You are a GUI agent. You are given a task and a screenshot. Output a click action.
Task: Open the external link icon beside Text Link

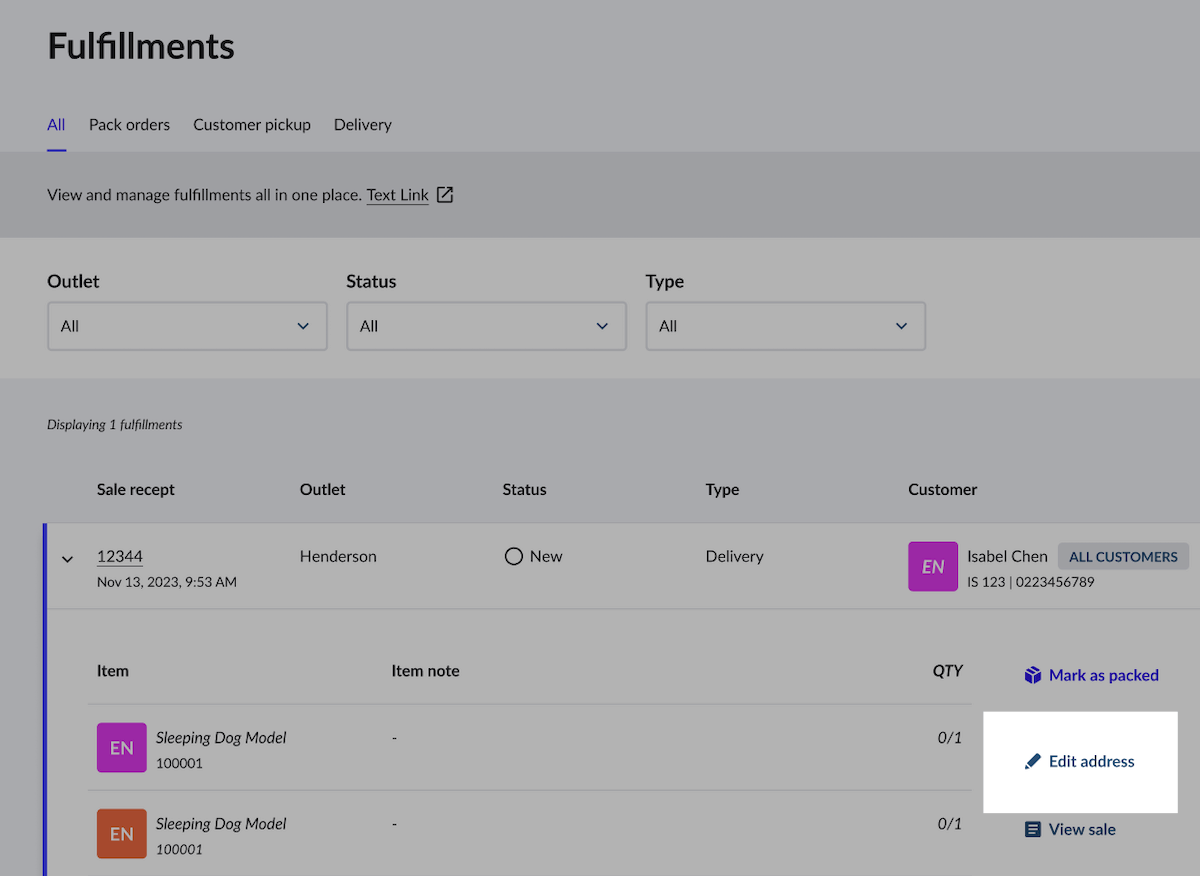pyautogui.click(x=445, y=195)
